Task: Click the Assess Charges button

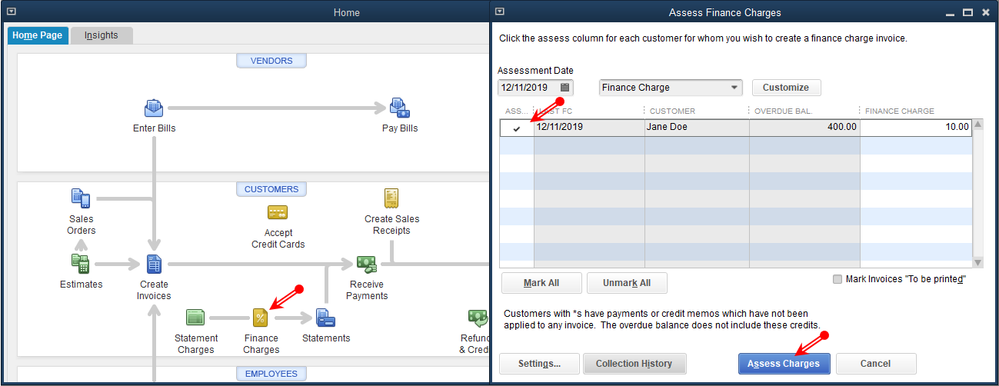Action: click(784, 364)
